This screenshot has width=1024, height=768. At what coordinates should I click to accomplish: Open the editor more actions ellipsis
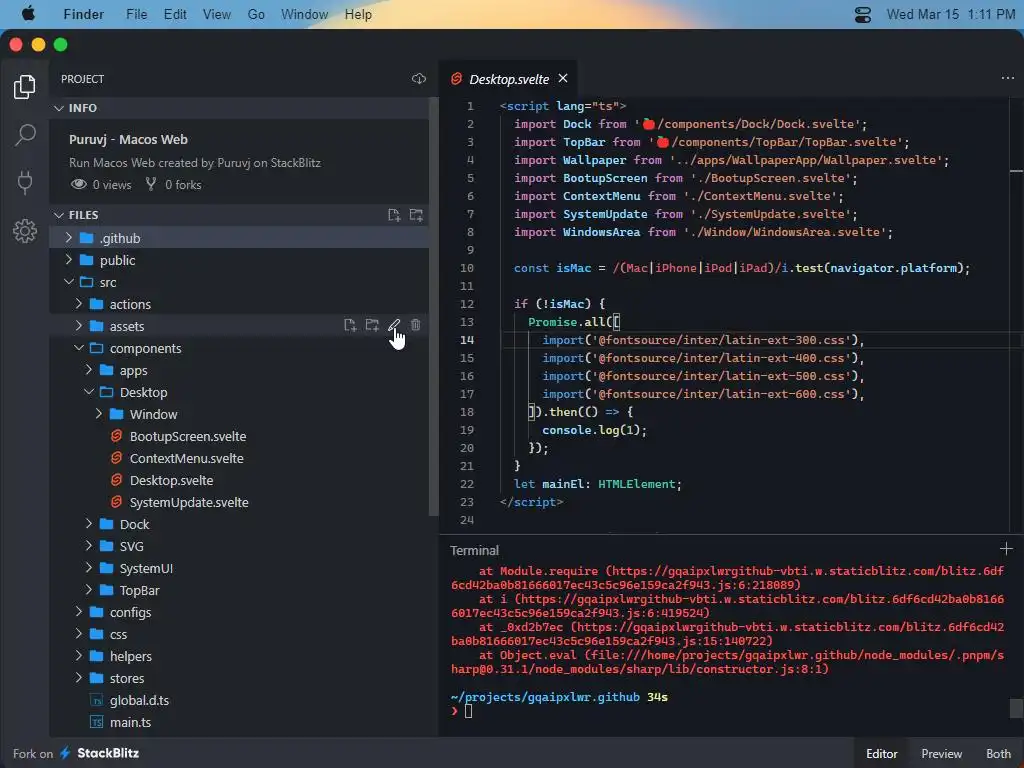(1008, 78)
